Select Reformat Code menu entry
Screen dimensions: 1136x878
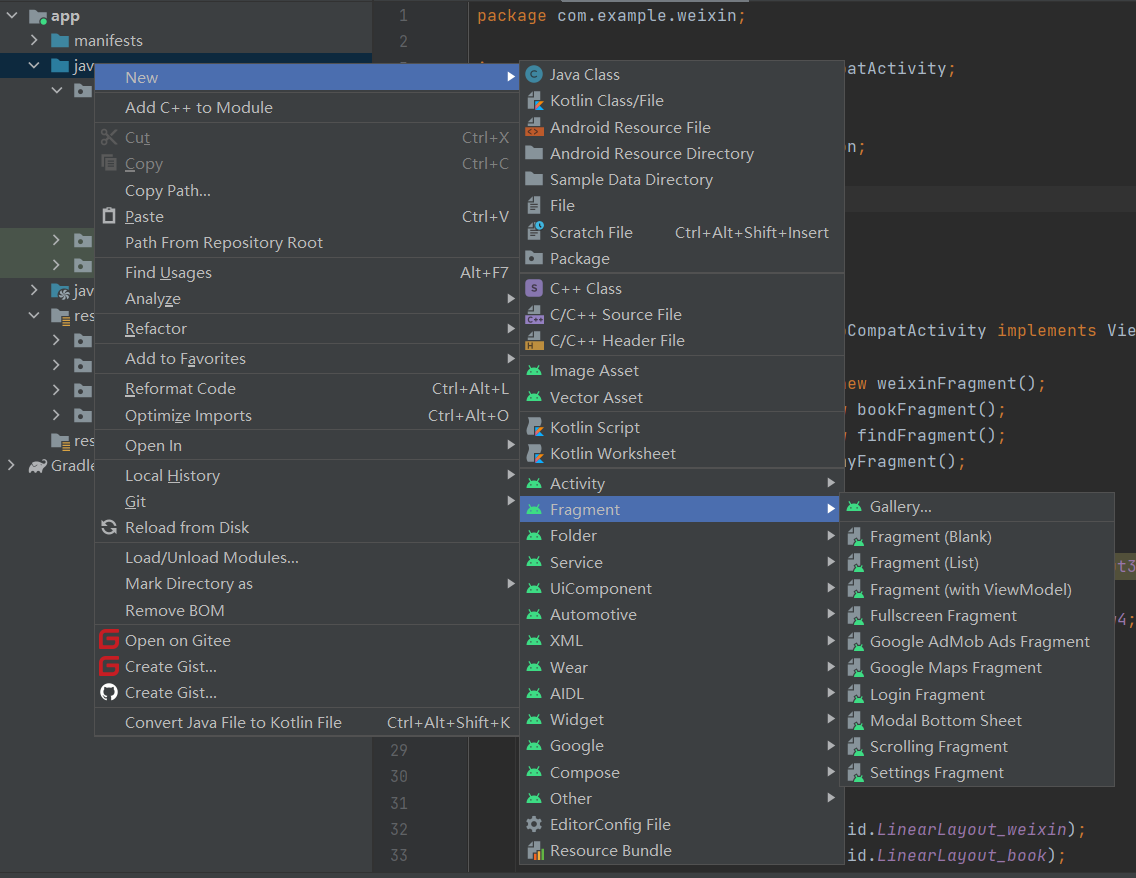click(x=306, y=388)
